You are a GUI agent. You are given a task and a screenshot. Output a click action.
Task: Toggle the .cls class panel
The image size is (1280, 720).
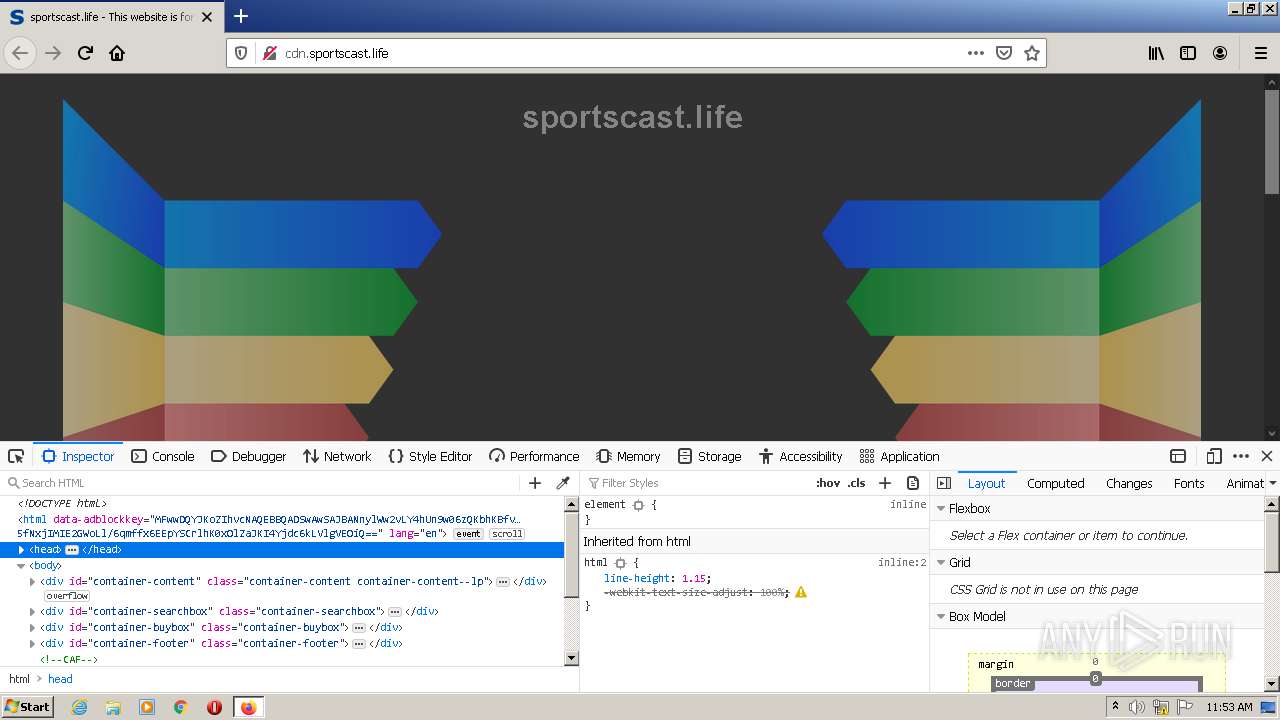pyautogui.click(x=856, y=483)
